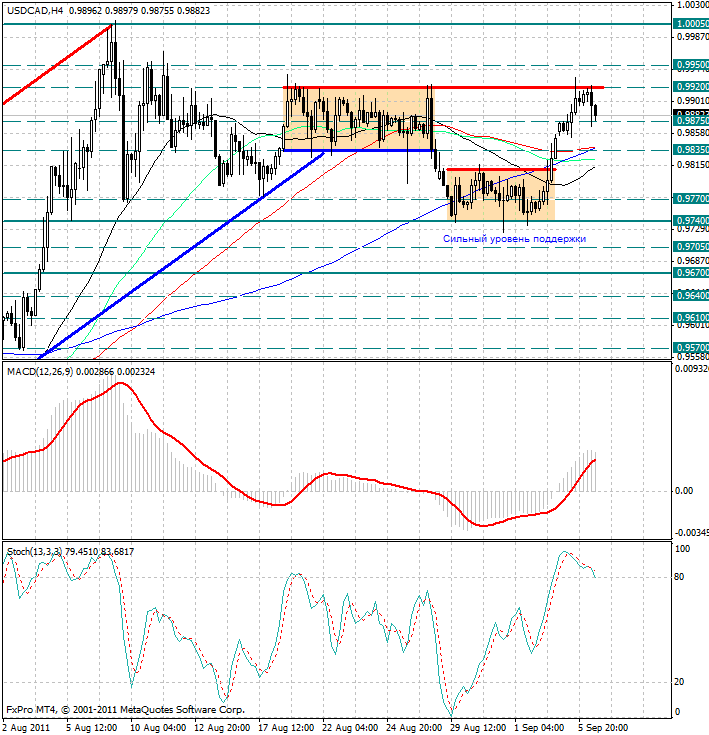This screenshot has width=709, height=735.
Task: Click the 0.9950 price level label
Action: pos(691,65)
